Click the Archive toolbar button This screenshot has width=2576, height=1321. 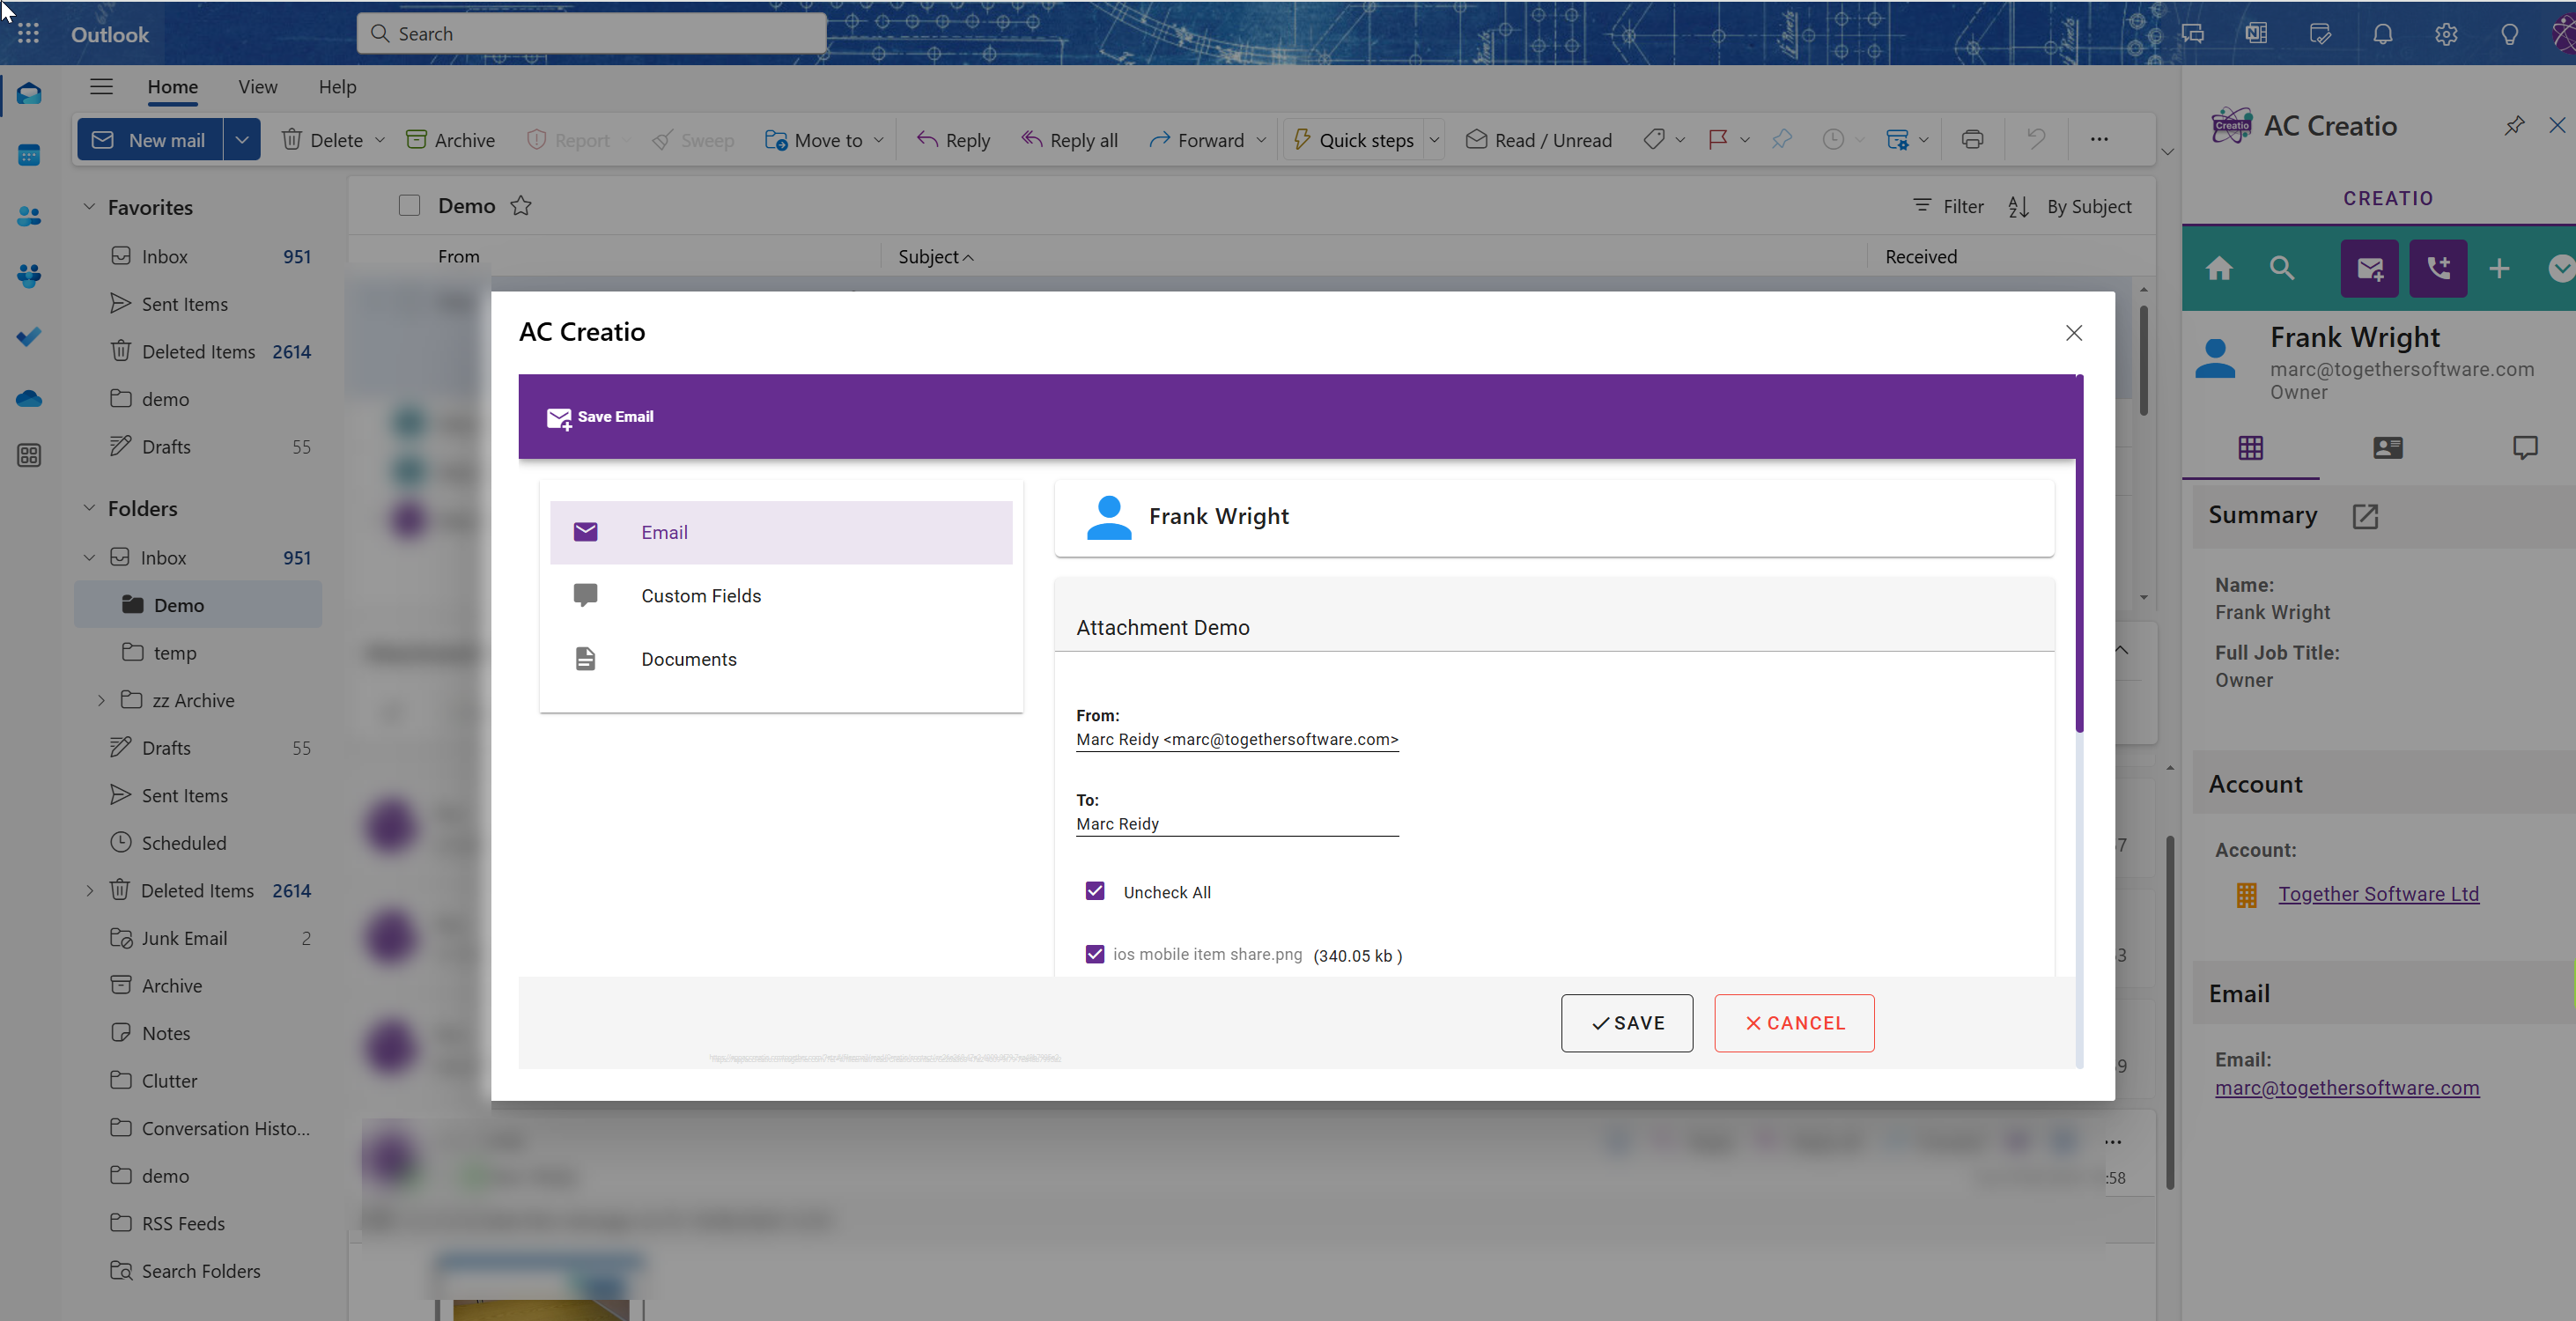(450, 140)
